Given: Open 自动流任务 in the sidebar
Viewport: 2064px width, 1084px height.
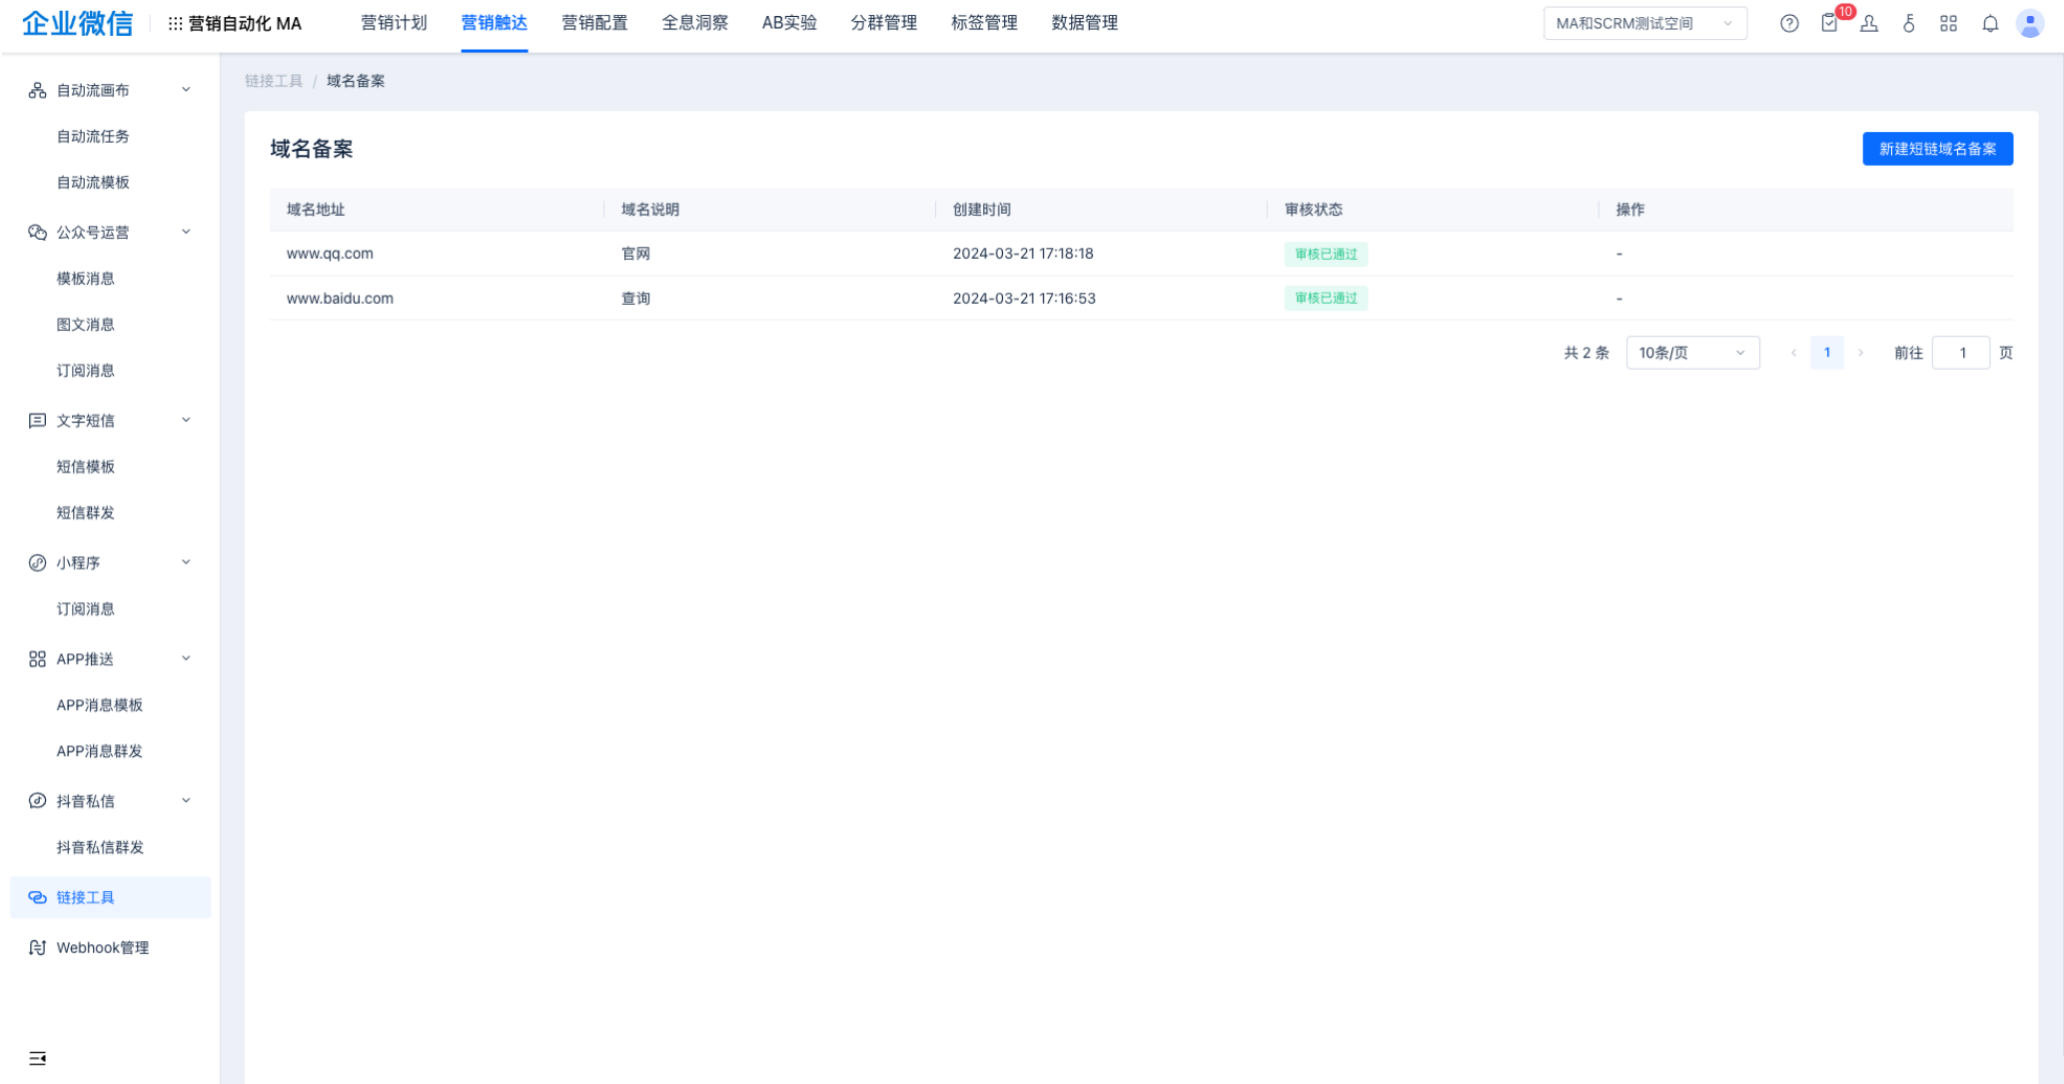Looking at the screenshot, I should click(x=93, y=136).
